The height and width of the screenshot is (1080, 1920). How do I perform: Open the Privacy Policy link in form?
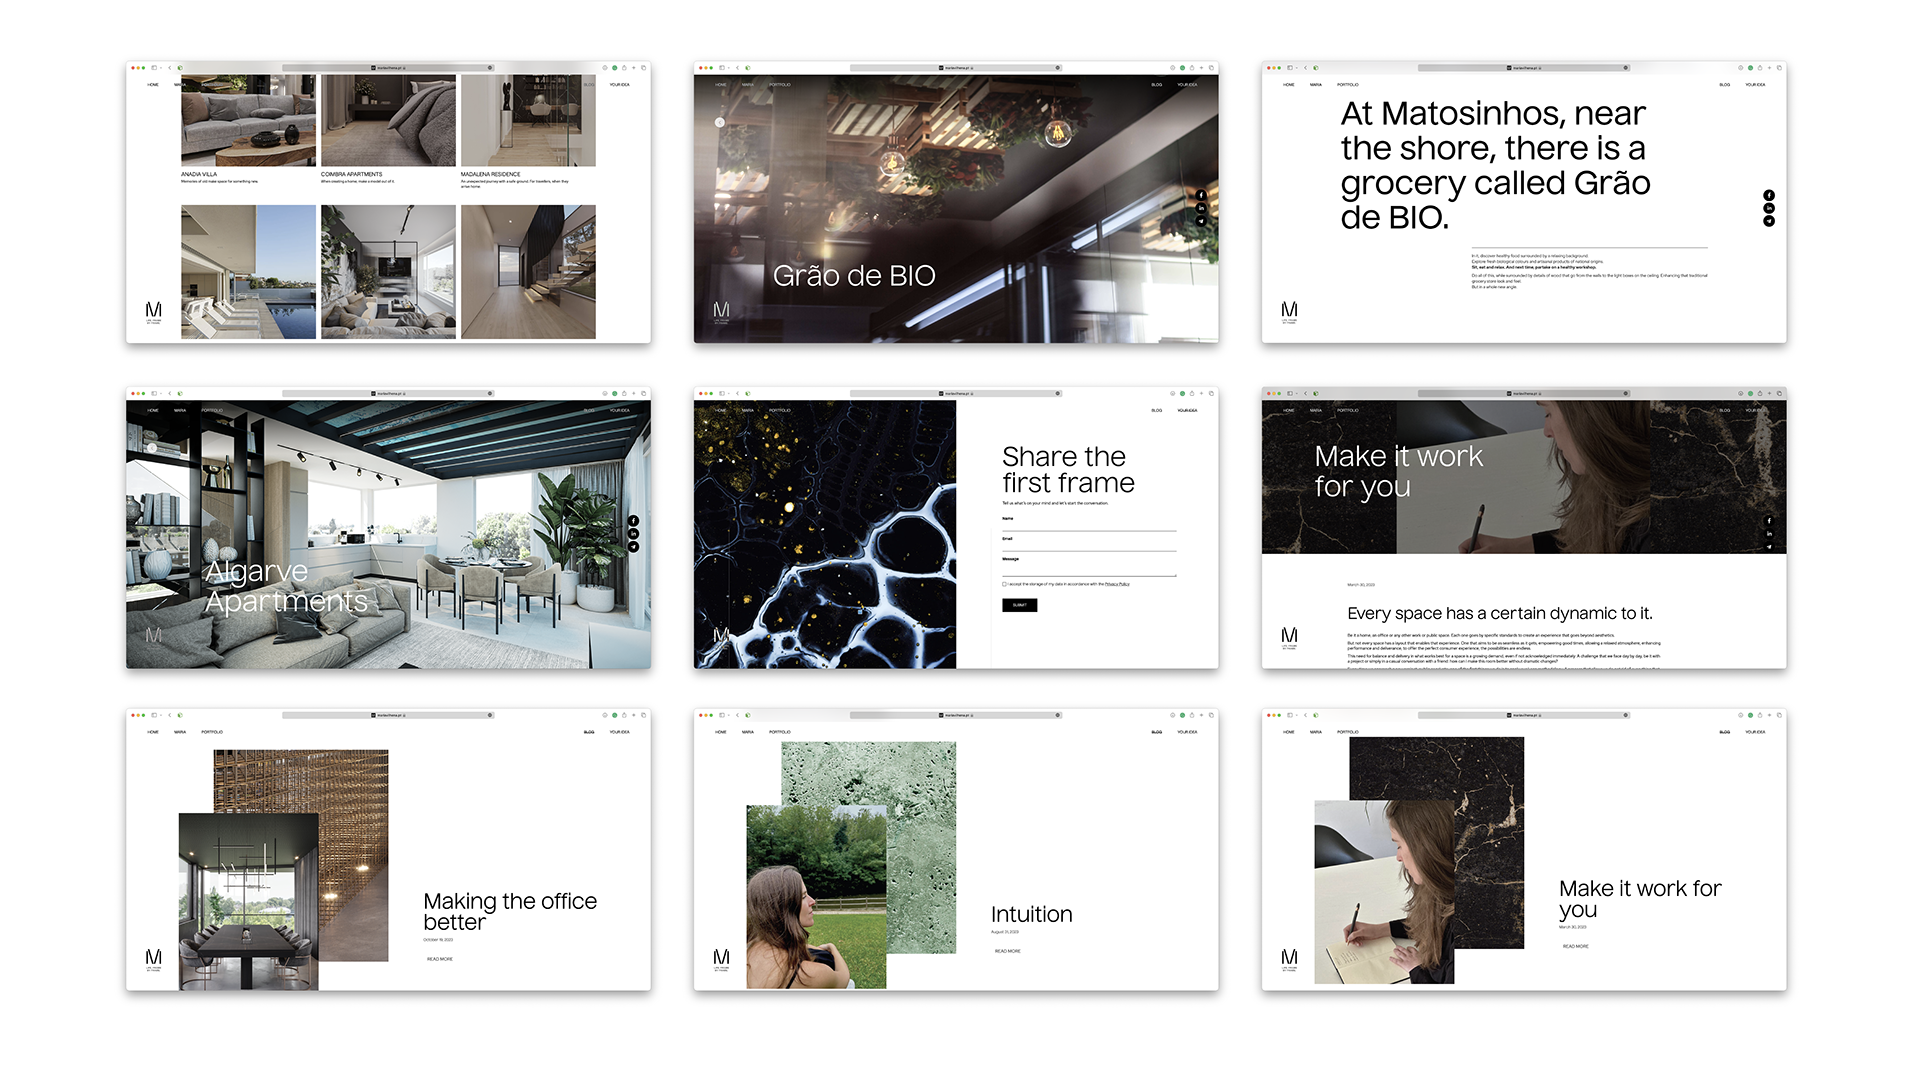tap(1117, 584)
